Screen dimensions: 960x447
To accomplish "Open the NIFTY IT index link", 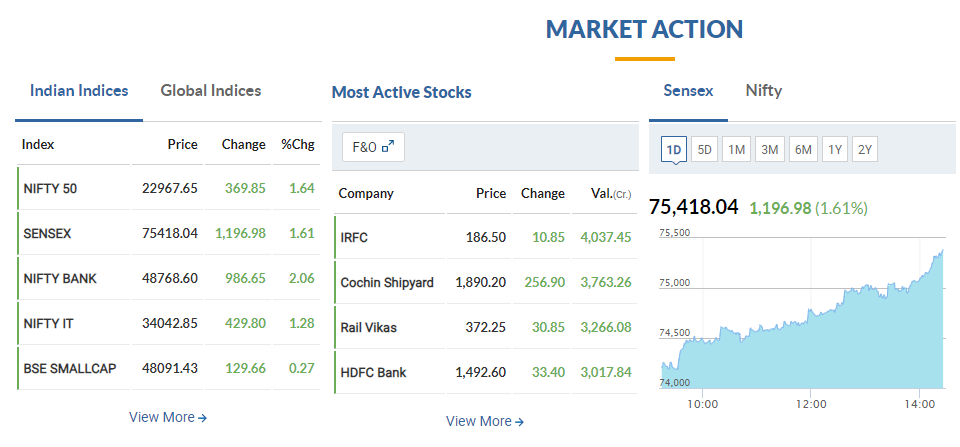I will [48, 323].
